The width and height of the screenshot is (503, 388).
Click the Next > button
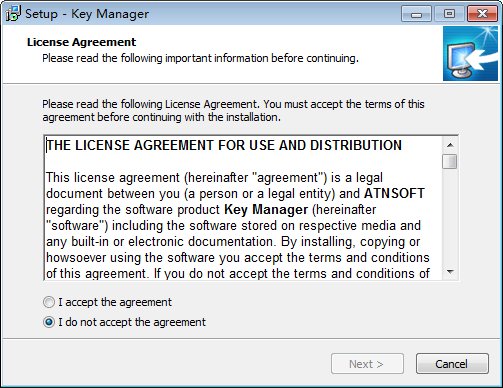point(367,364)
